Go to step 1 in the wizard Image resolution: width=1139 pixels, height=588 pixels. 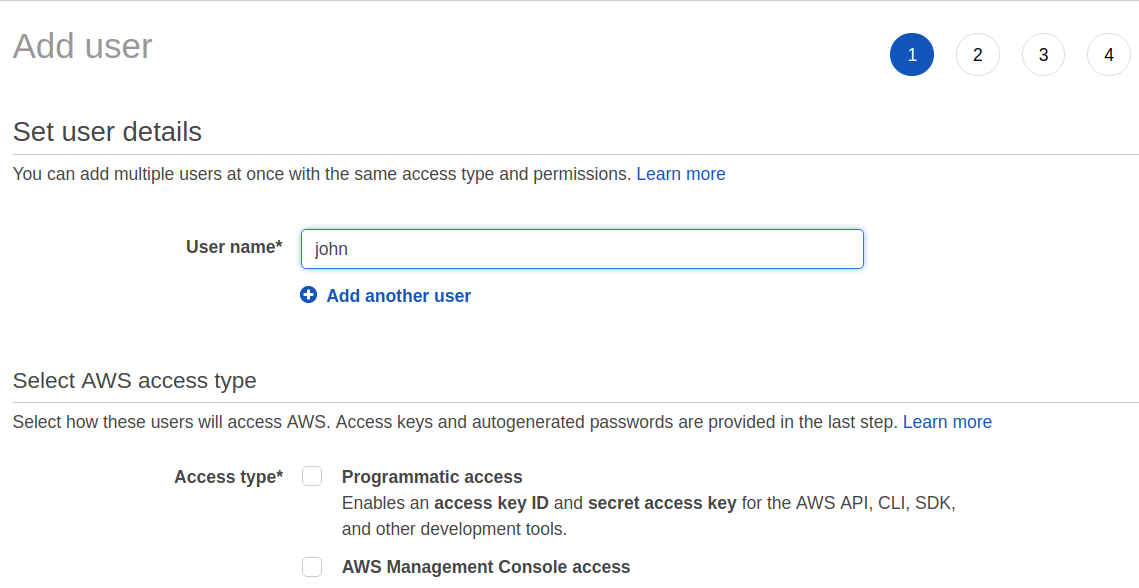[x=912, y=55]
